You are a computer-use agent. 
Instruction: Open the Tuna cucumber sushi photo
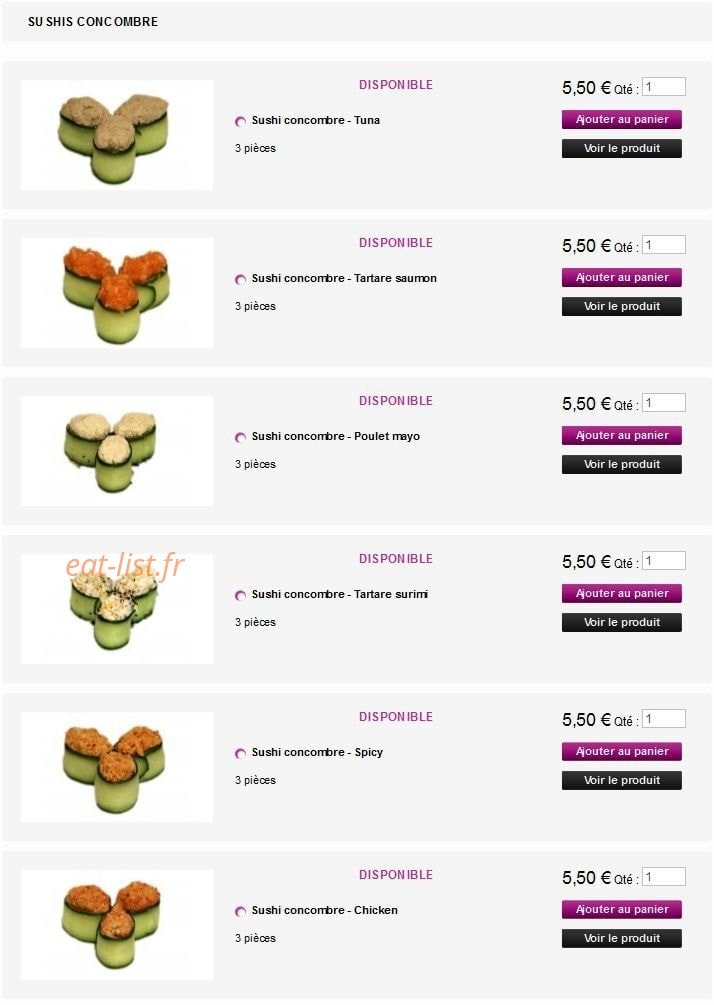117,135
